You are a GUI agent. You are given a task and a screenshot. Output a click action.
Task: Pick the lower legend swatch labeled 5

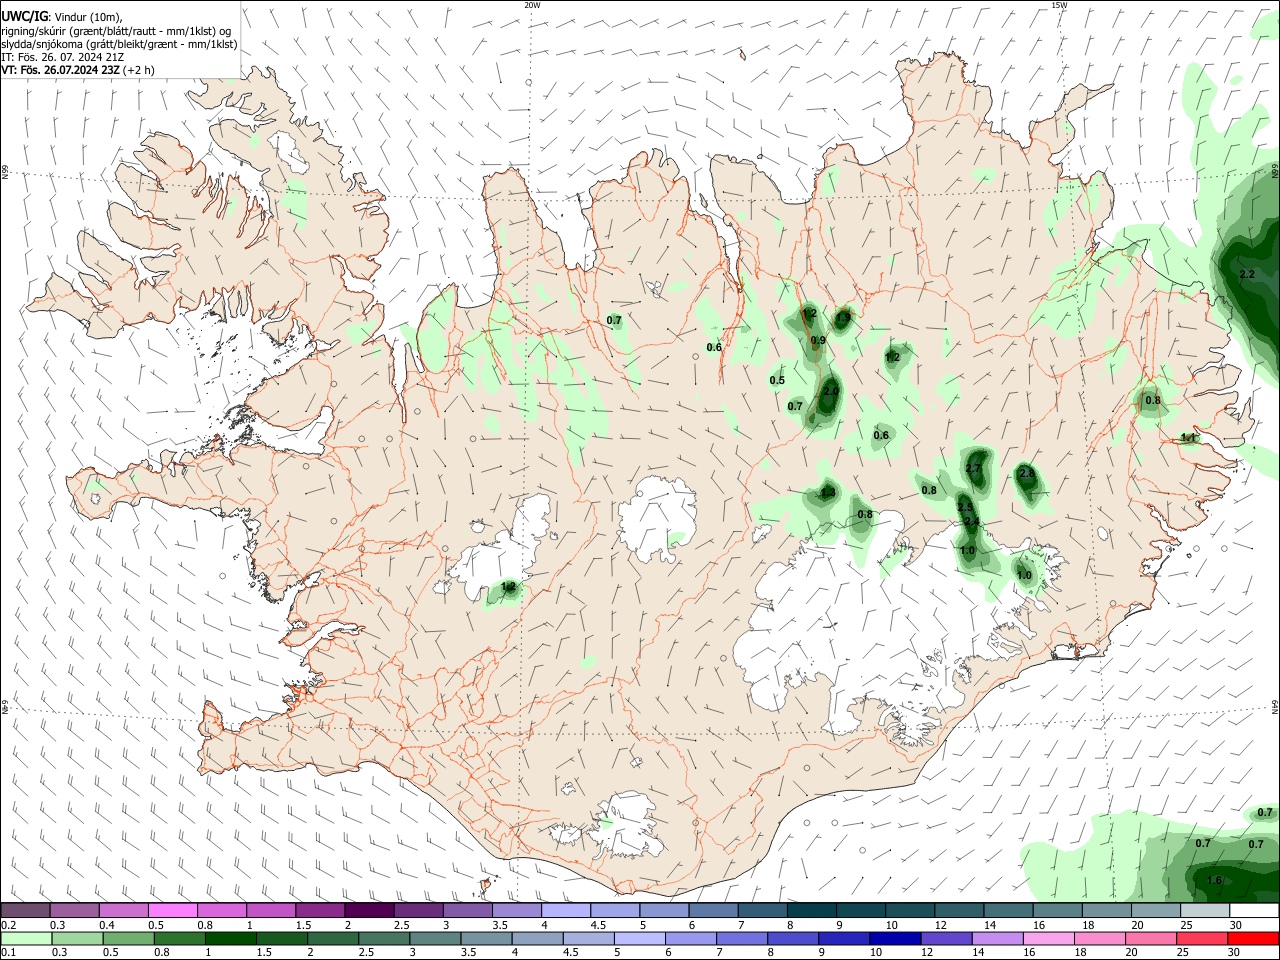(640, 938)
